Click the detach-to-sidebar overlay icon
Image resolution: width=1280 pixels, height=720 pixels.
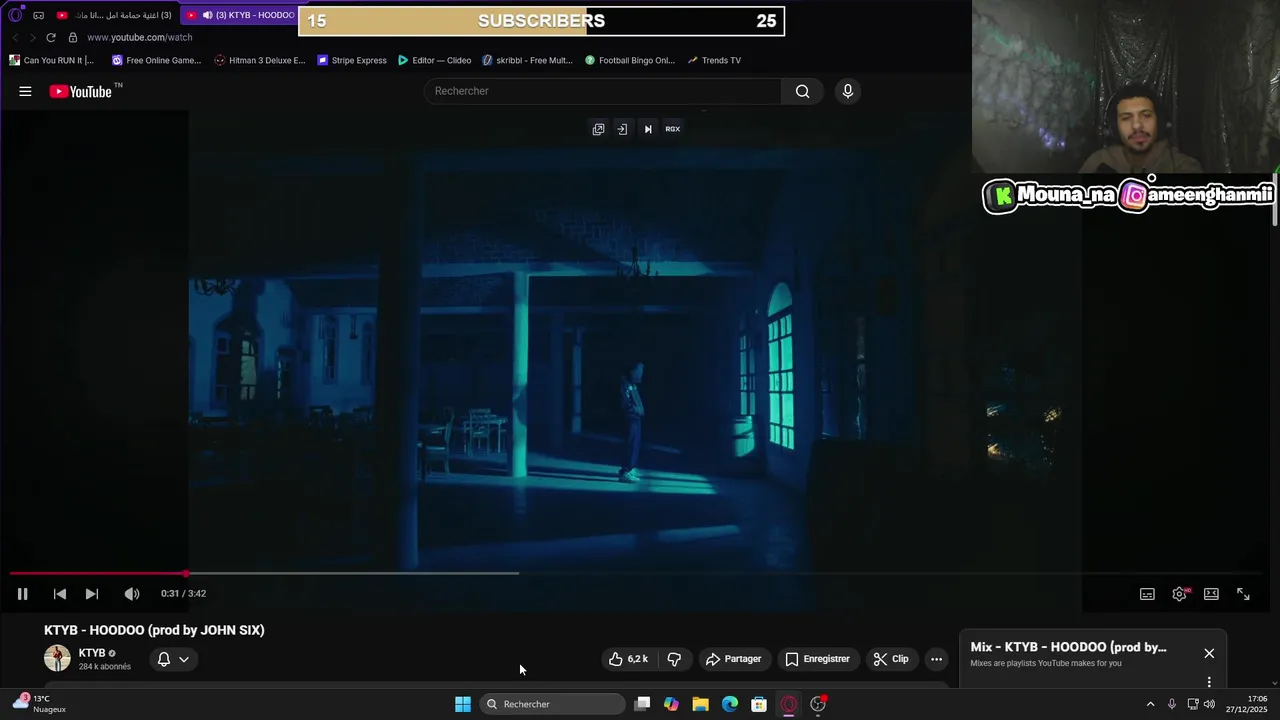point(622,129)
